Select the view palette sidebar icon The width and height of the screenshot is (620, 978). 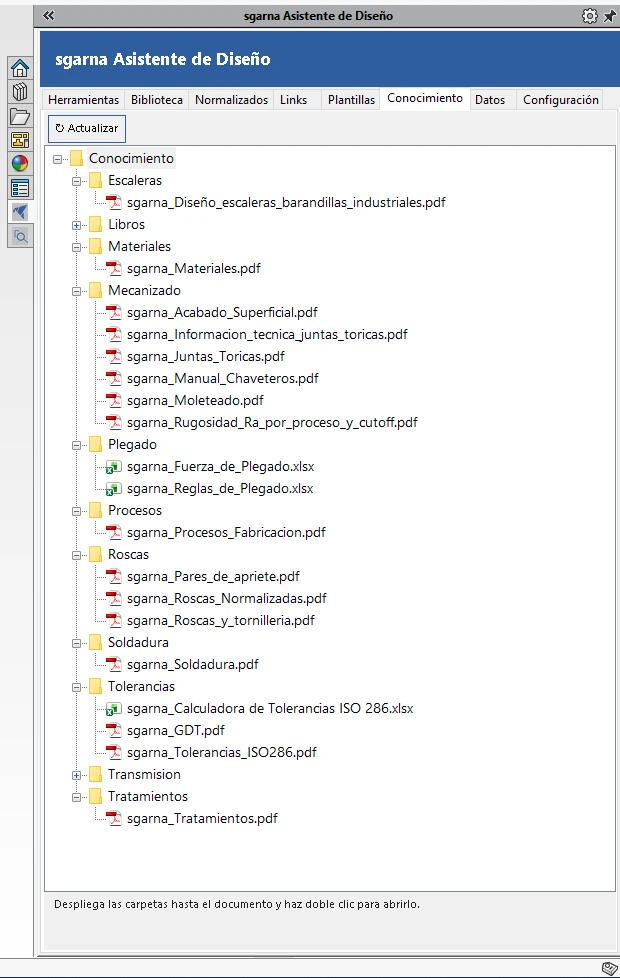20,140
